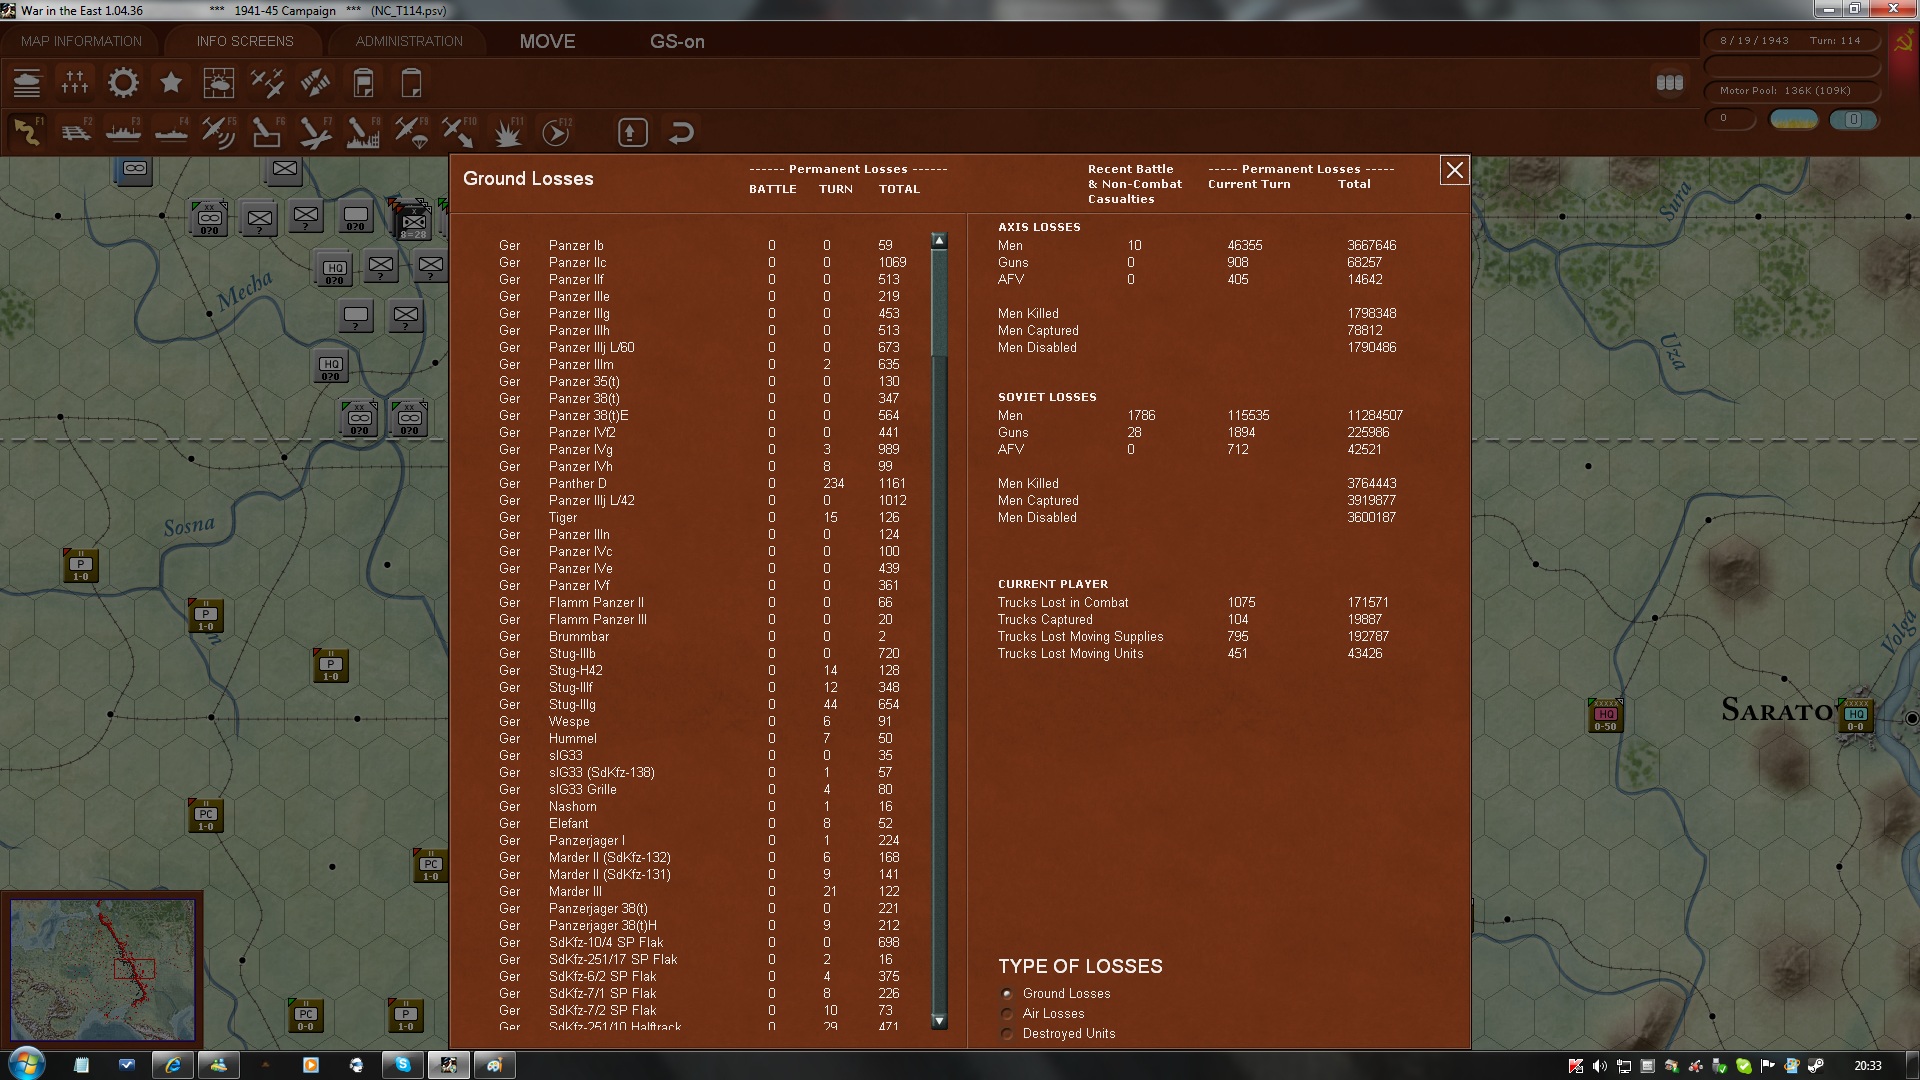Click the losses list scrollbar thumb
Image resolution: width=1920 pixels, height=1080 pixels.
[939, 301]
